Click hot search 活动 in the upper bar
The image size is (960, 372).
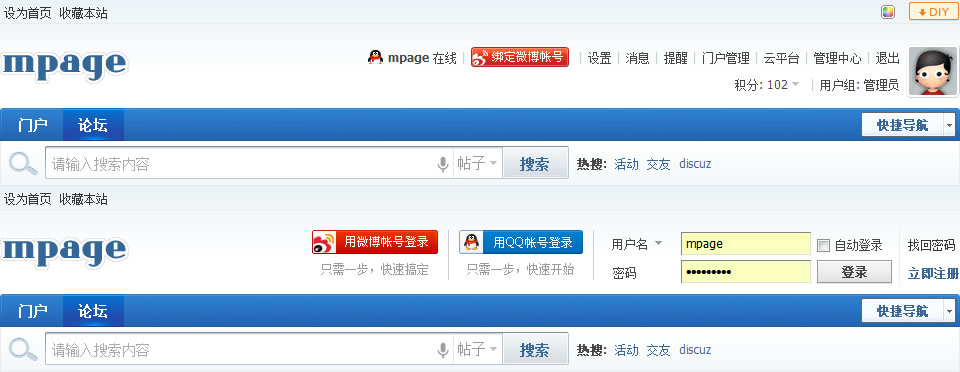[626, 164]
